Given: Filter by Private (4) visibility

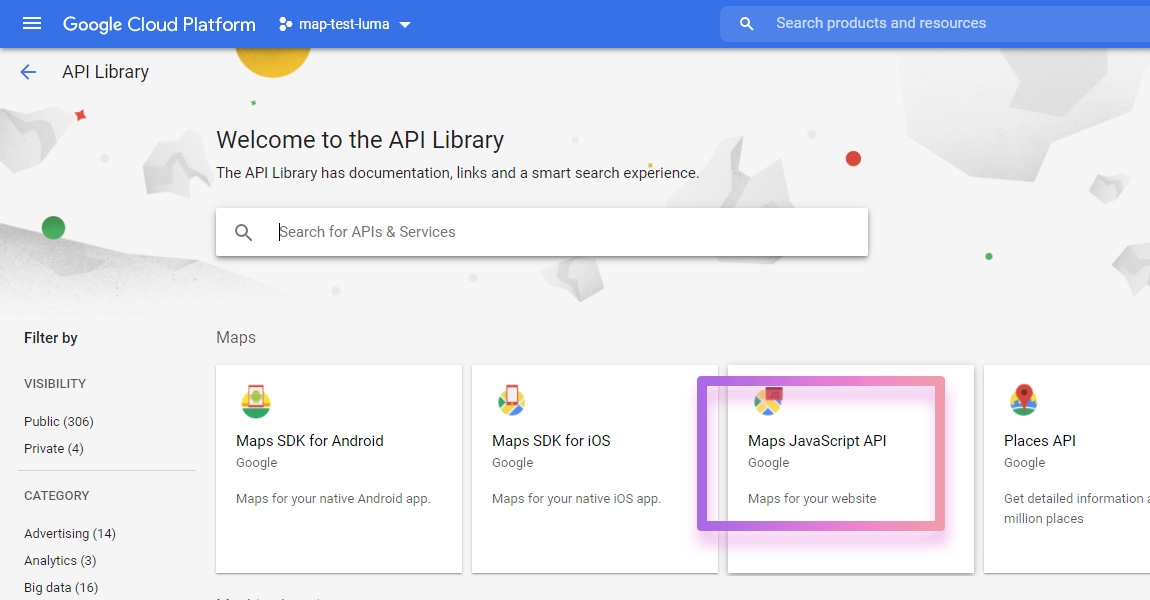Looking at the screenshot, I should click(54, 449).
